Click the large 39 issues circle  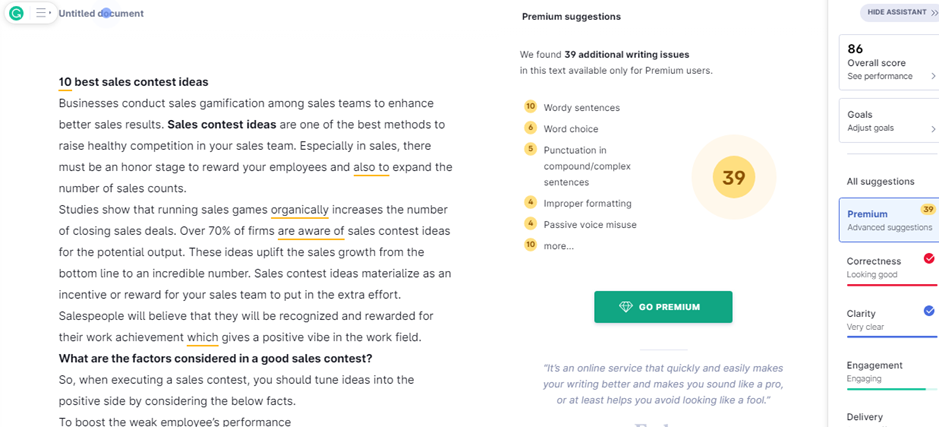point(734,177)
